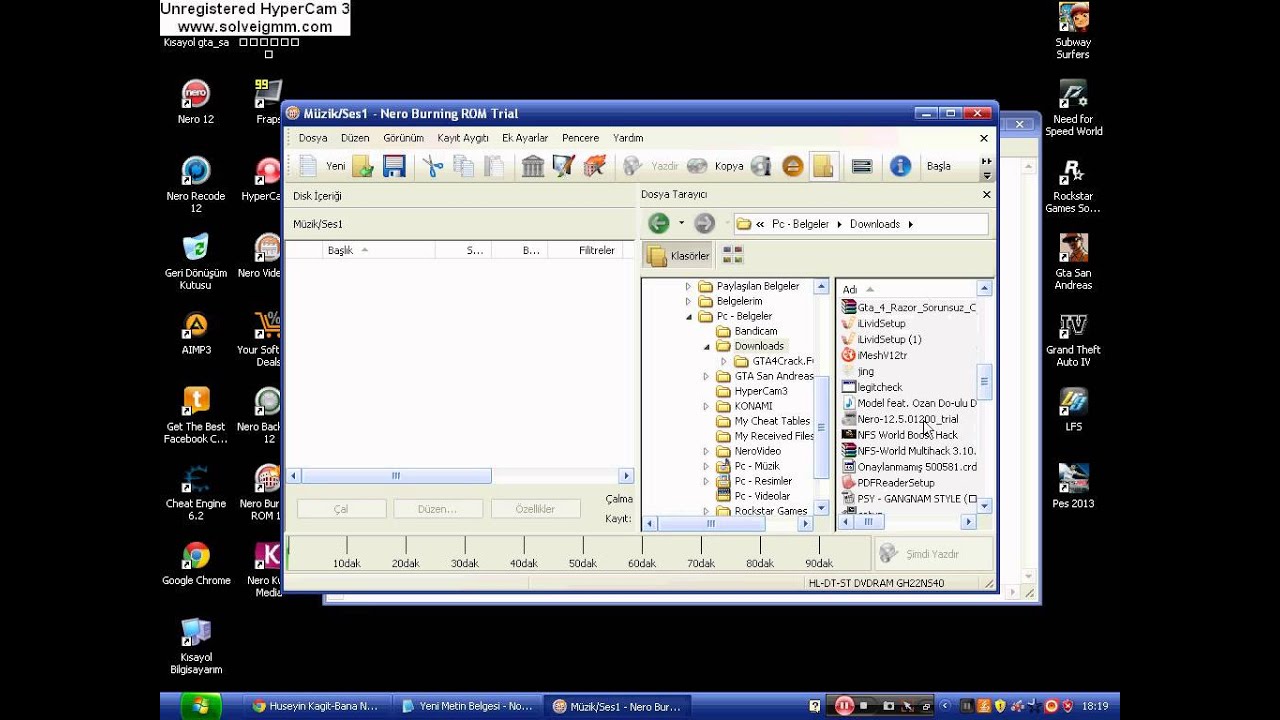Open the Ek Ayarlar menu
This screenshot has width=1280, height=720.
(x=525, y=138)
